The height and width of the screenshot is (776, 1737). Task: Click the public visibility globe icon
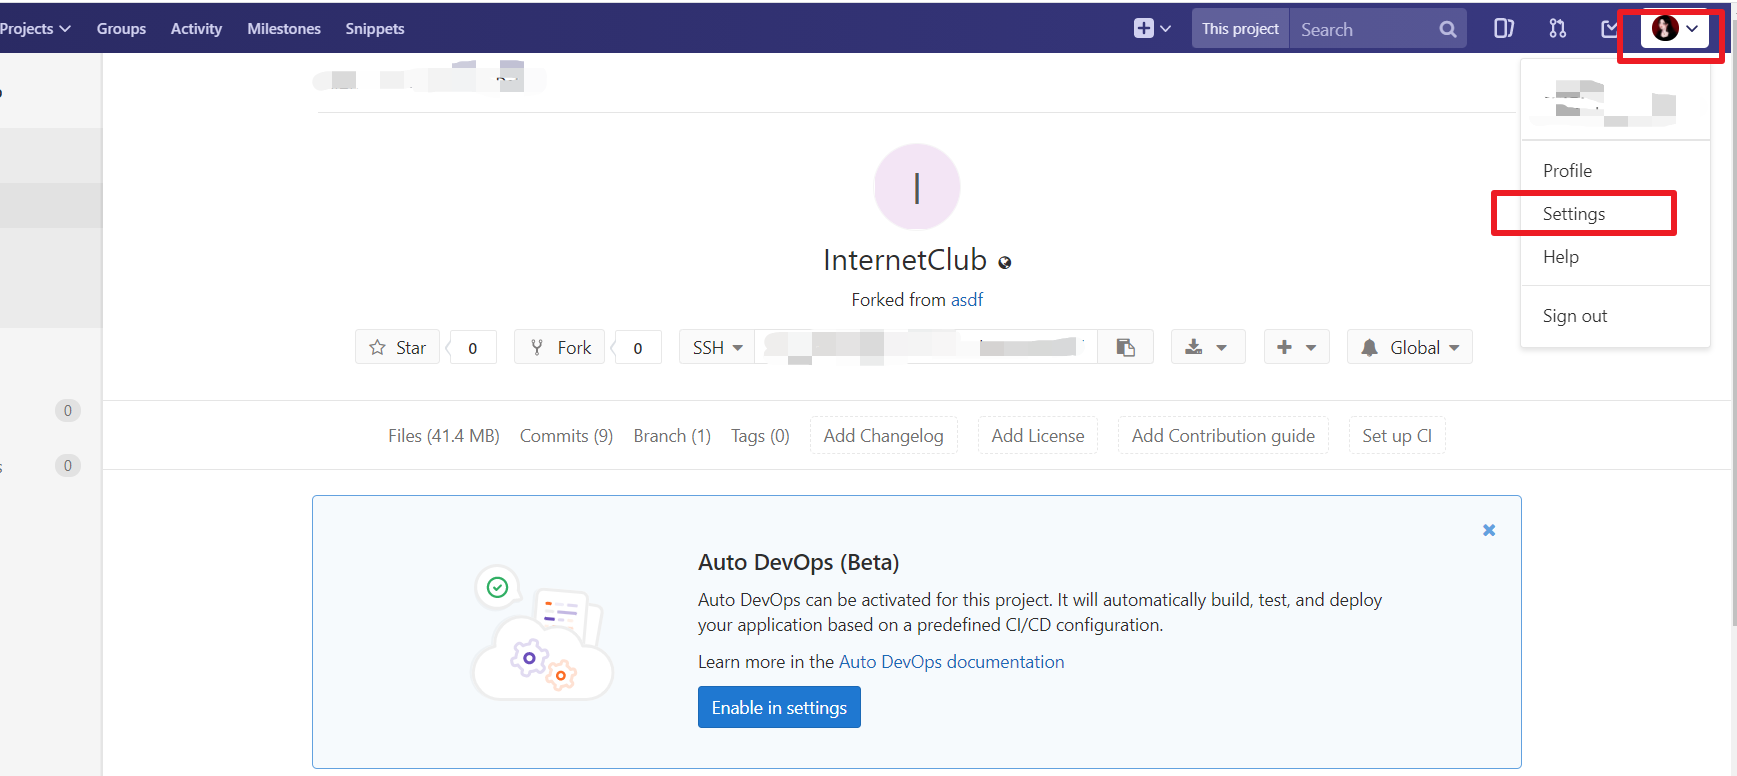(x=1005, y=262)
